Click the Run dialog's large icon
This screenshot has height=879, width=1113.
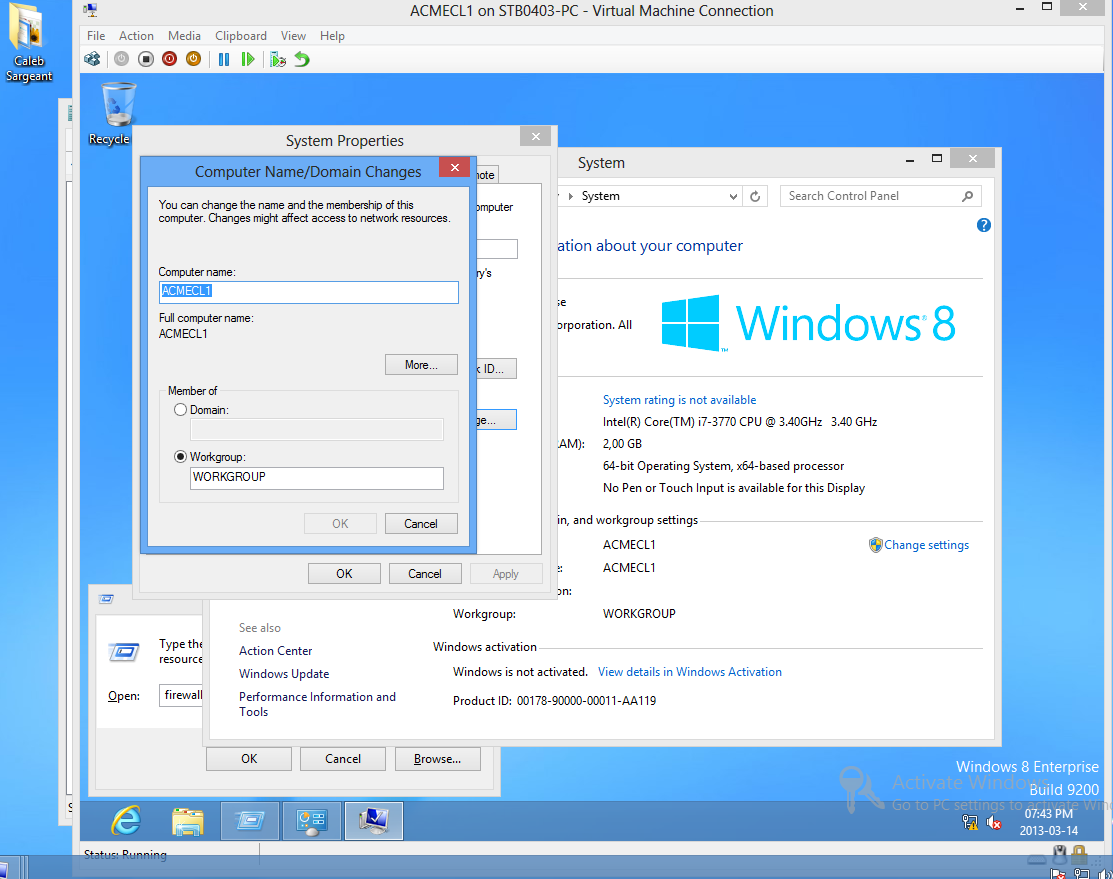click(x=124, y=651)
